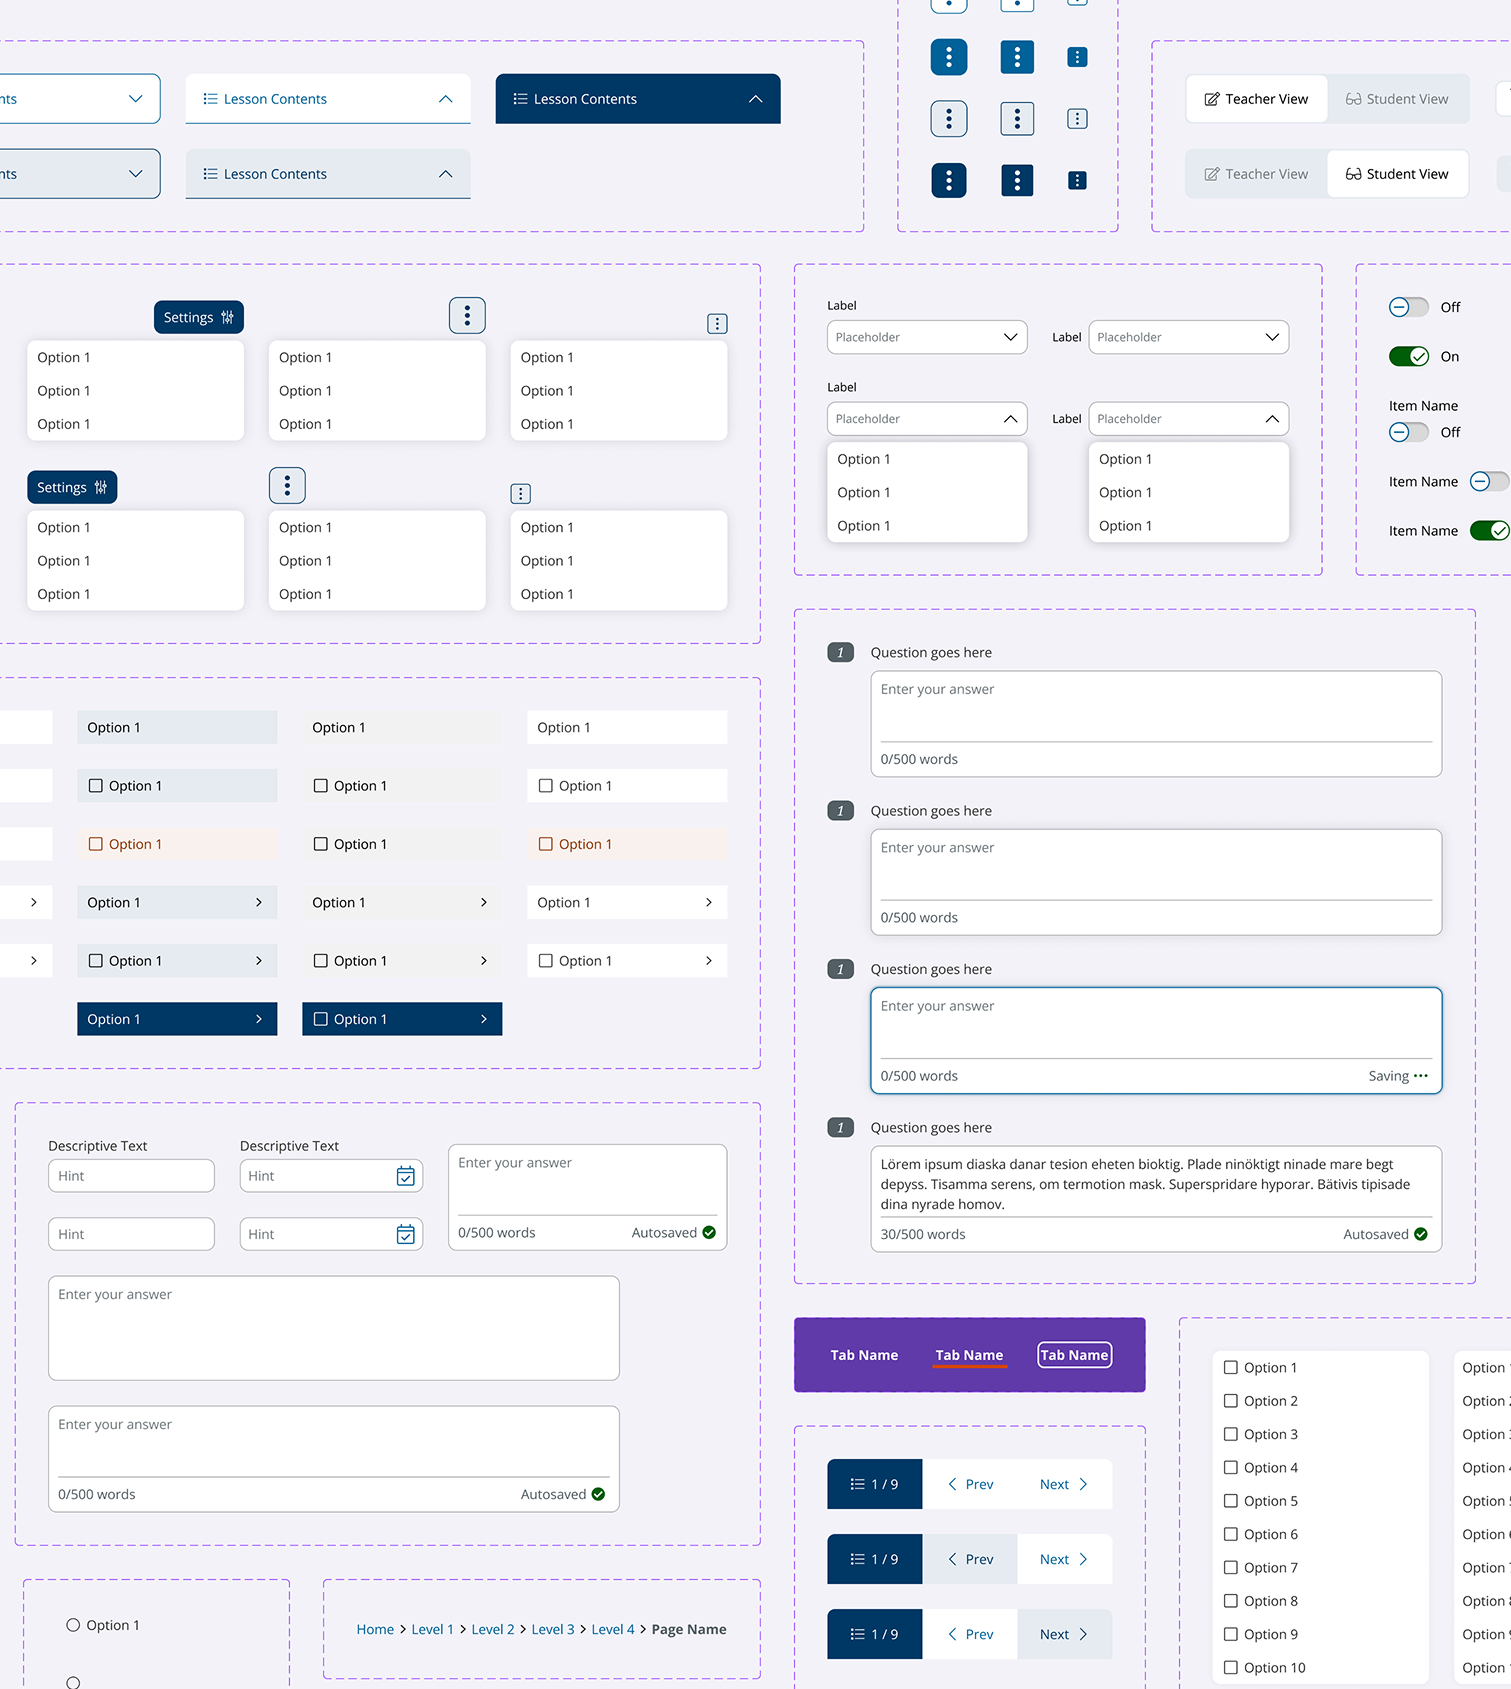Image resolution: width=1511 pixels, height=1689 pixels.
Task: Click the sliders icon on the upper Settings button
Action: click(x=227, y=318)
